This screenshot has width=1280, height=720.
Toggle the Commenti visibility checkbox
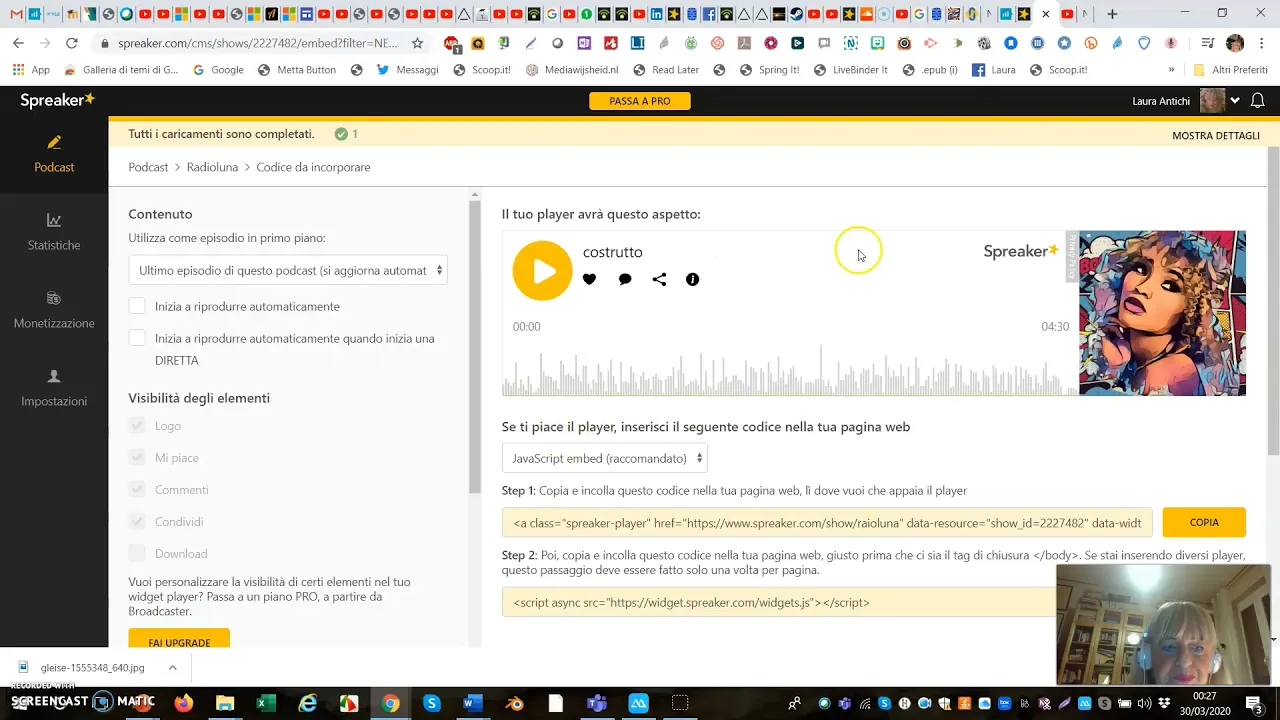137,490
